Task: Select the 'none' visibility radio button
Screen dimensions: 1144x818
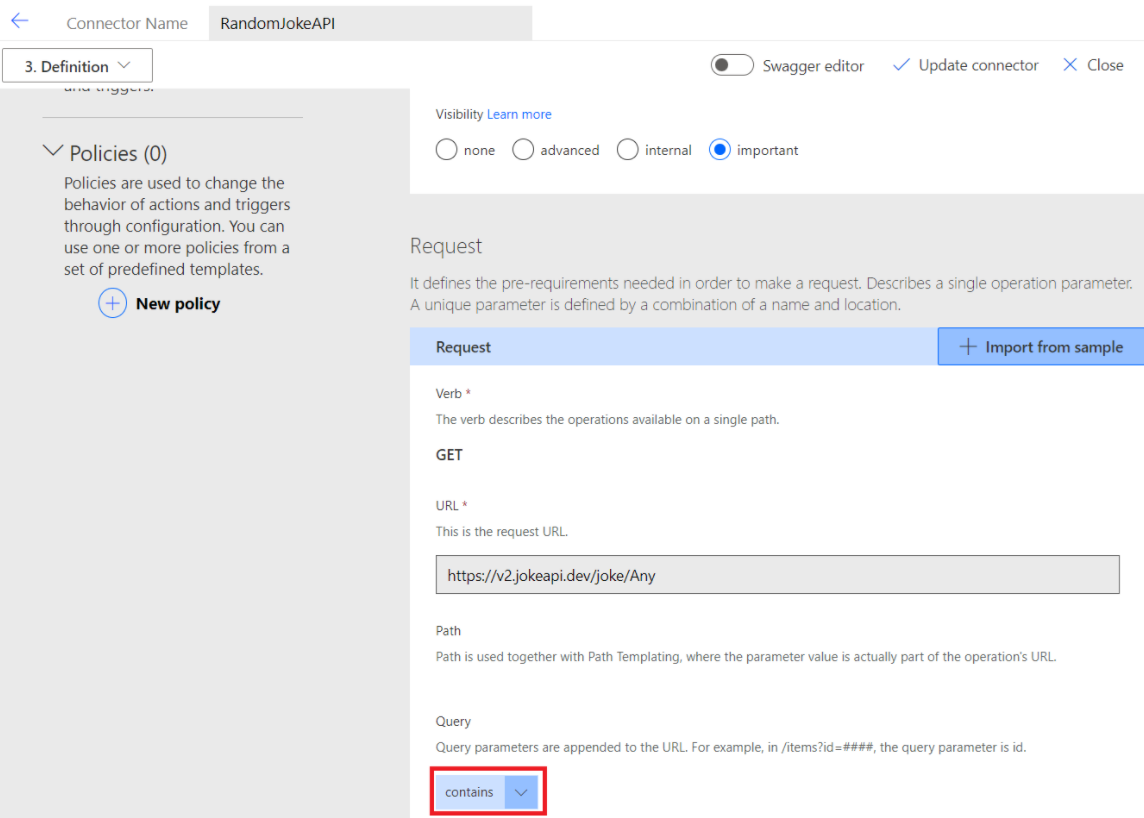Action: pyautogui.click(x=447, y=150)
